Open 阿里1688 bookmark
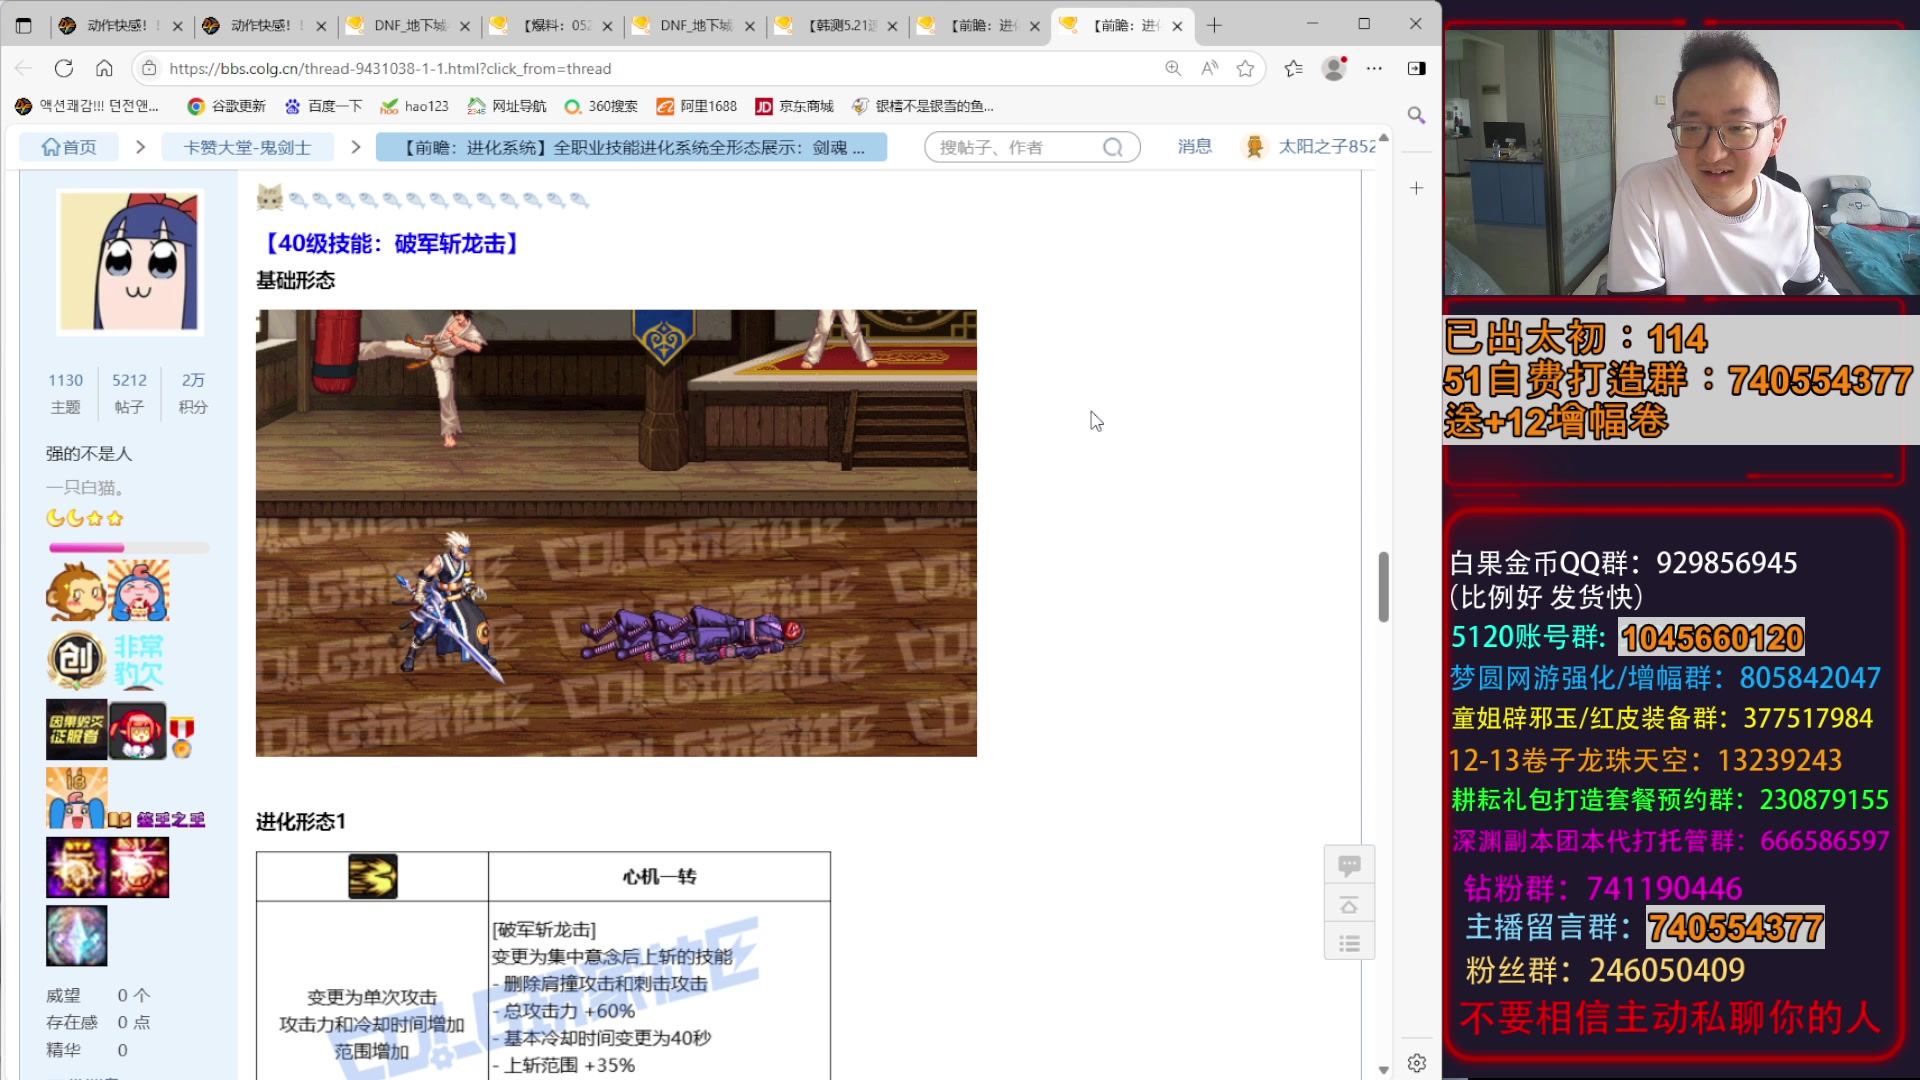Viewport: 1920px width, 1080px height. click(697, 106)
